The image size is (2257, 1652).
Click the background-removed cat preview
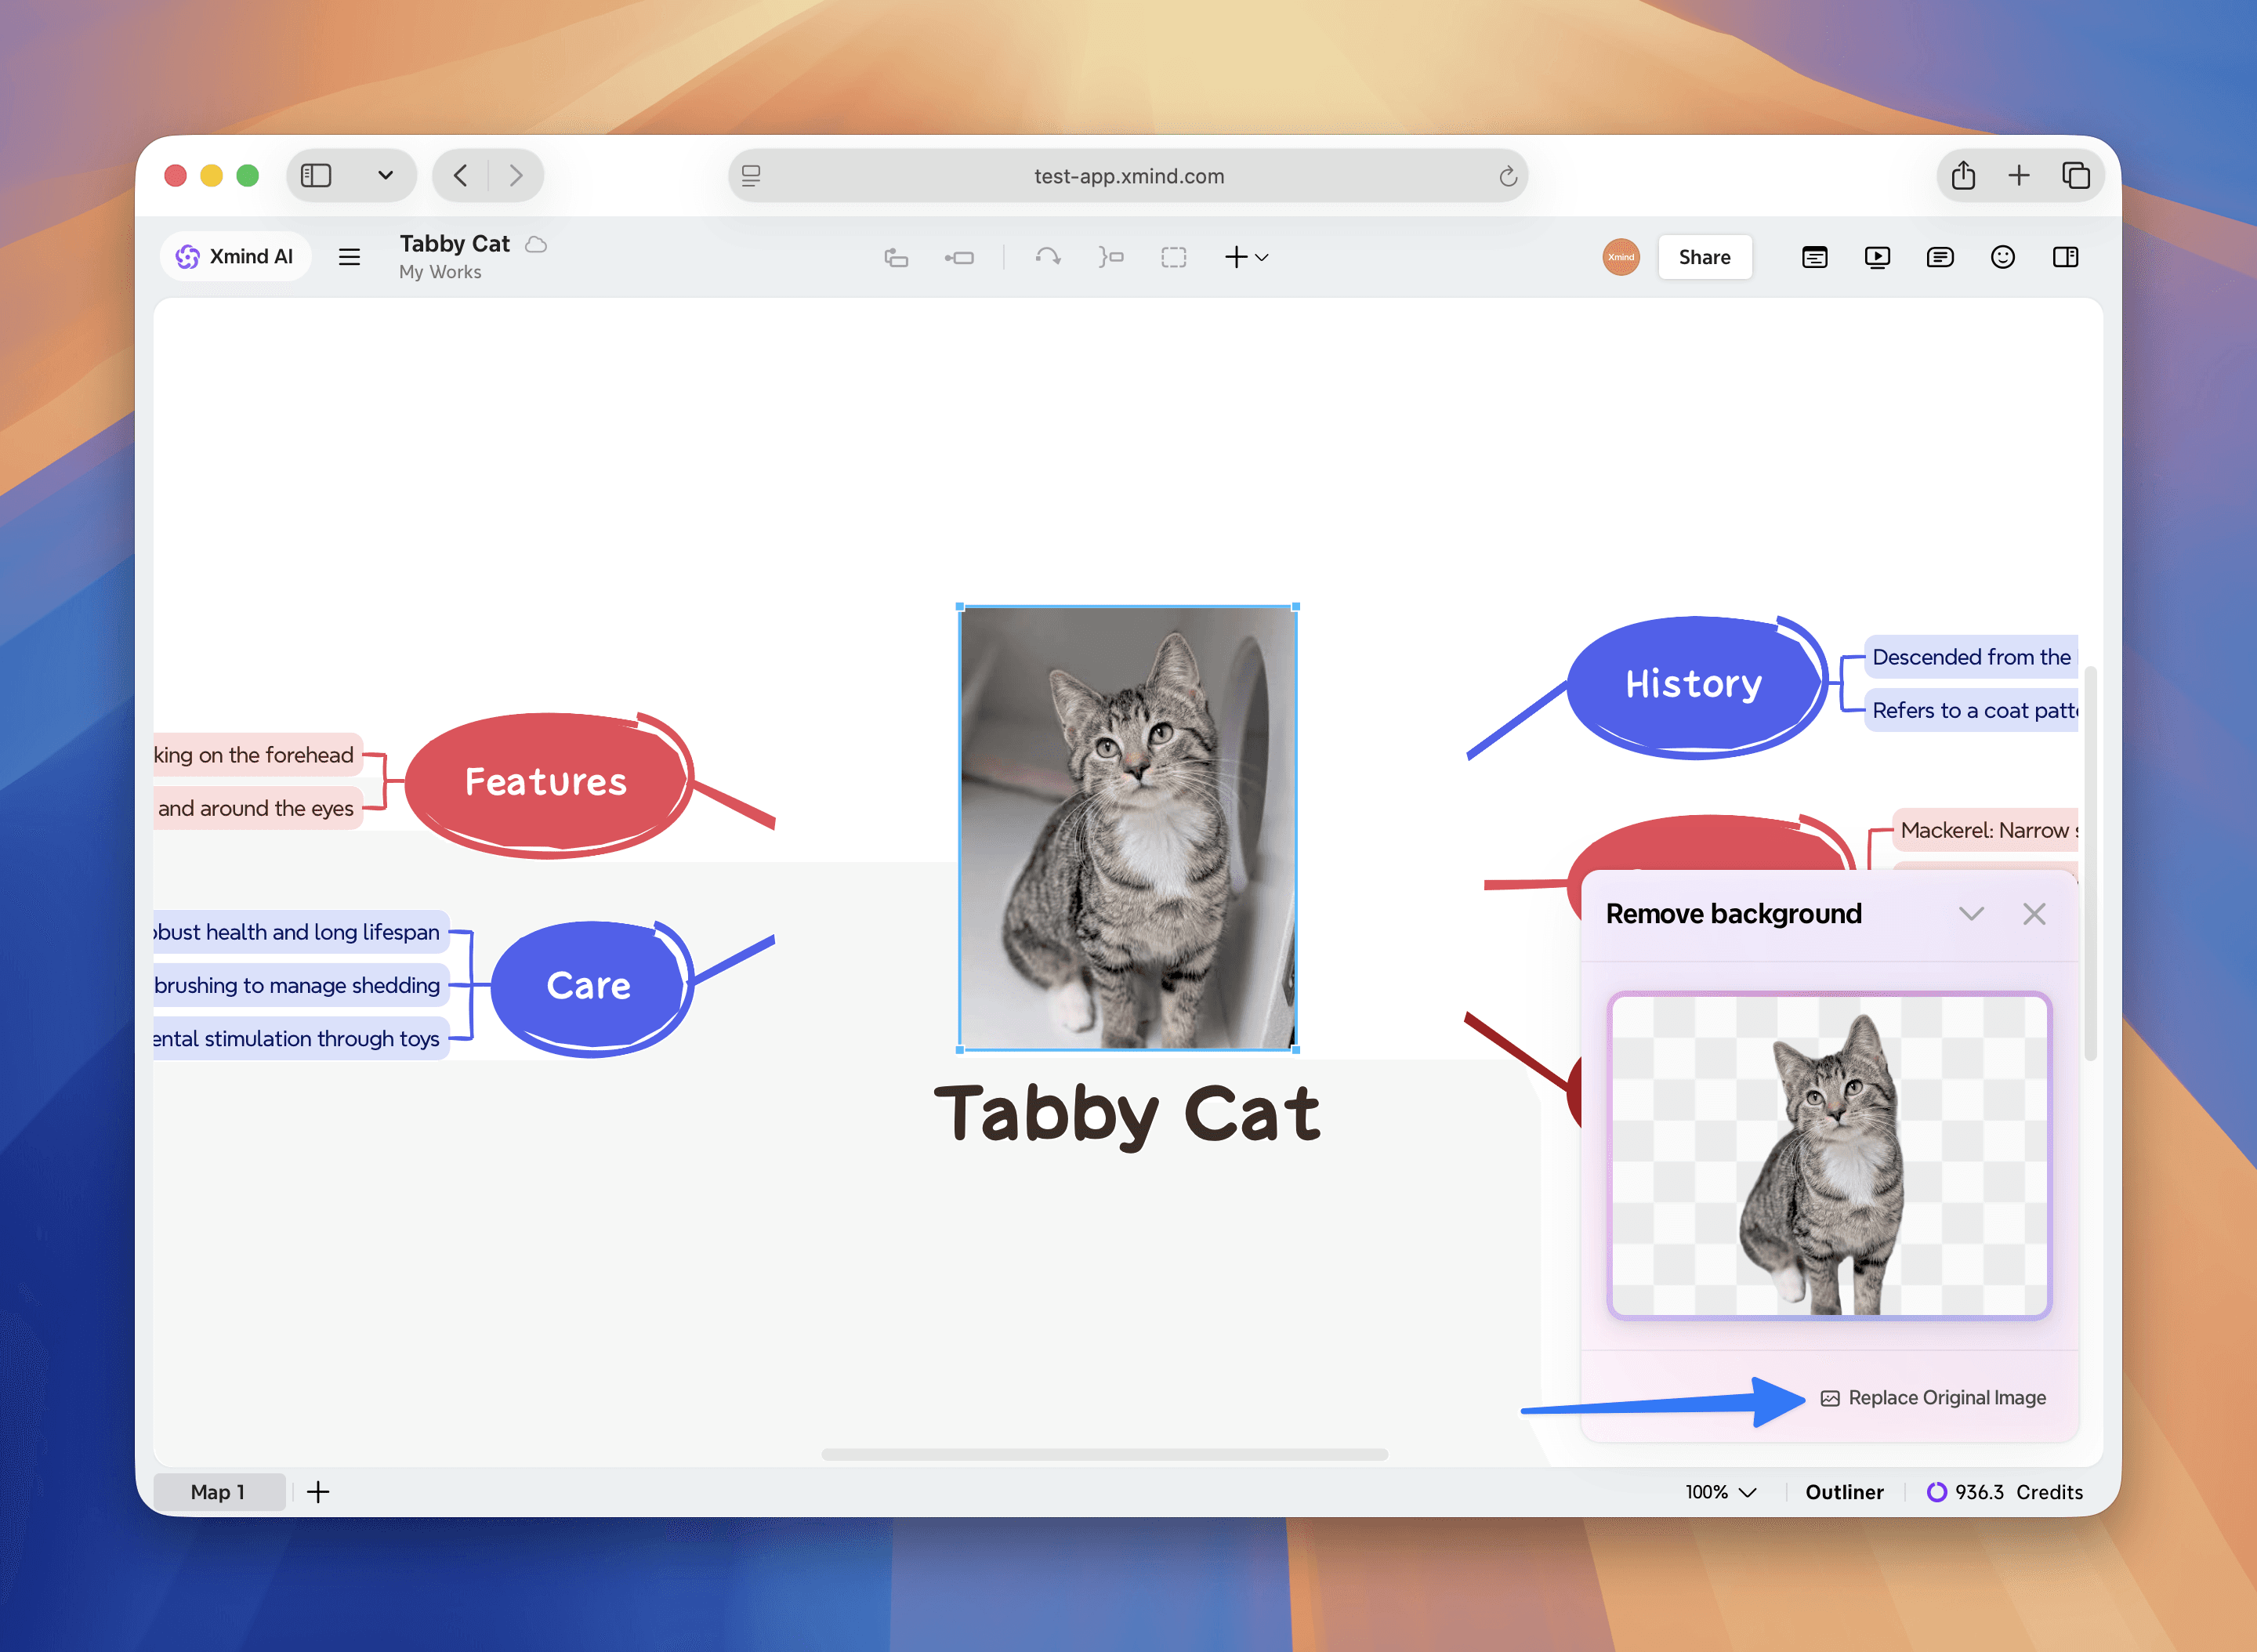(x=1829, y=1155)
